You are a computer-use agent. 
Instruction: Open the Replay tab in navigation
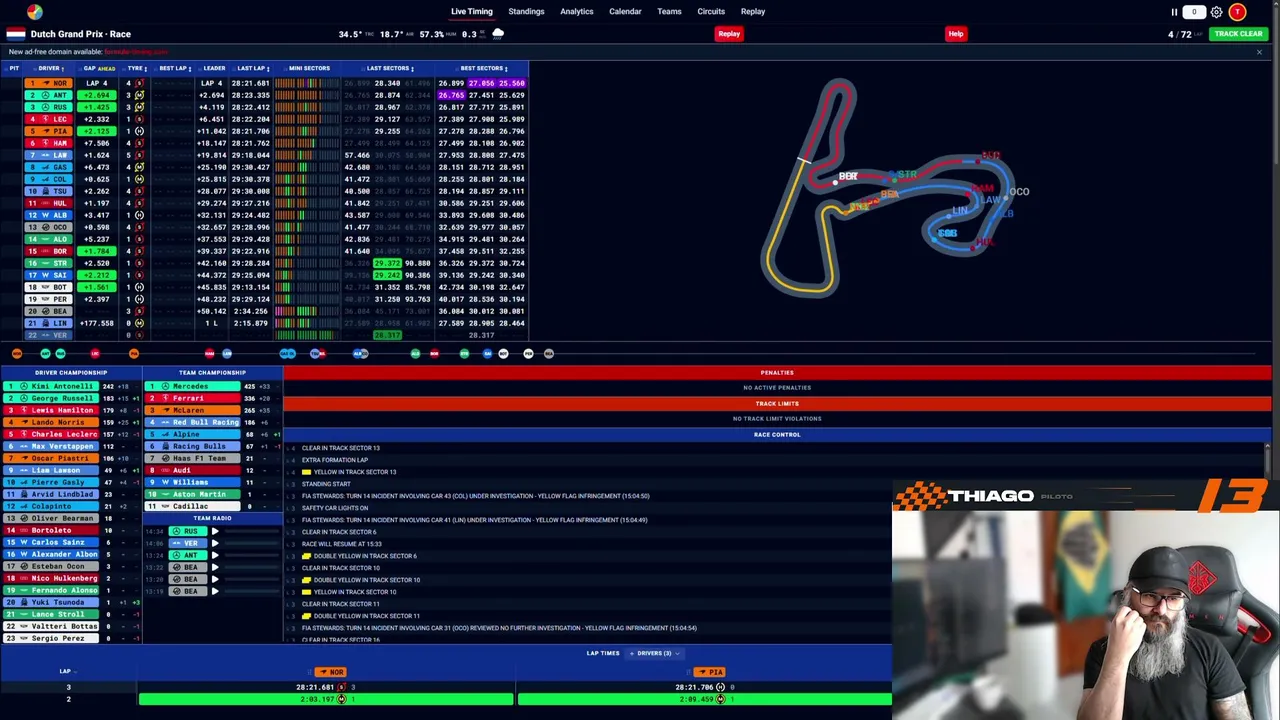(753, 12)
